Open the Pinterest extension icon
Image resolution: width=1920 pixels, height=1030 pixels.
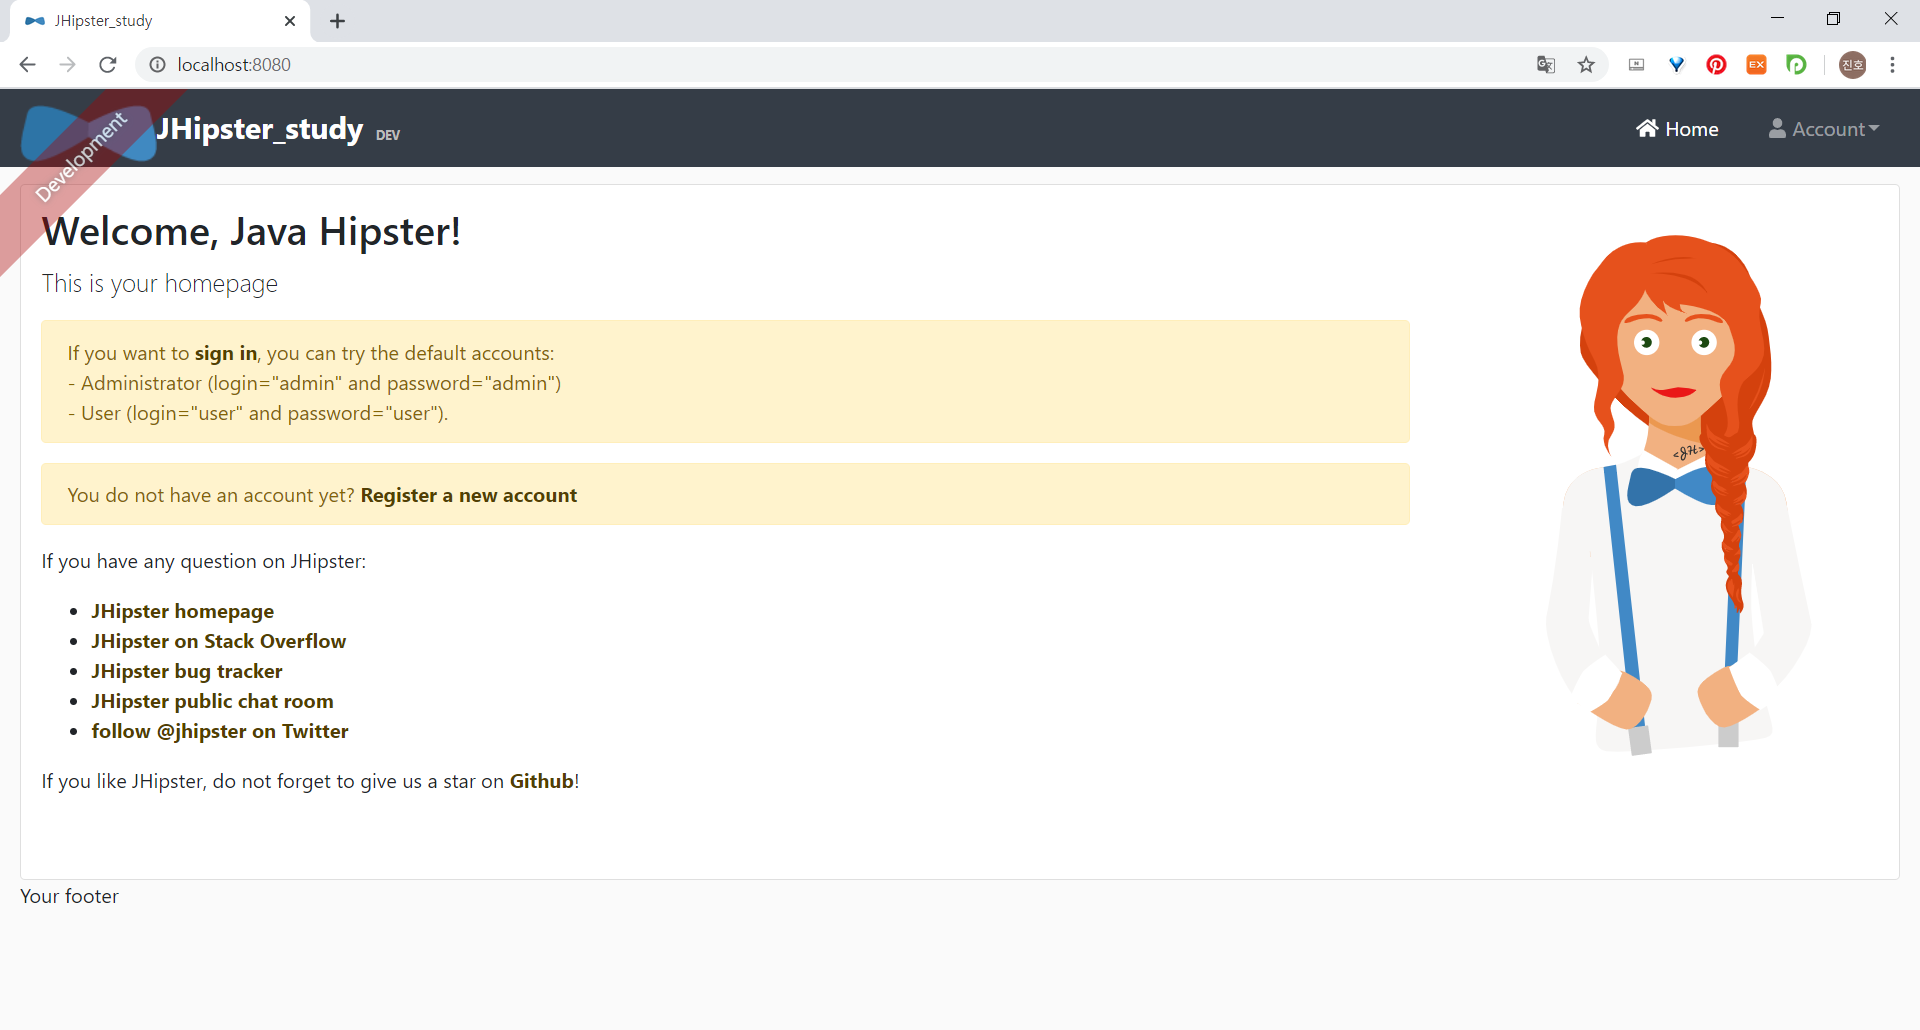click(1717, 65)
